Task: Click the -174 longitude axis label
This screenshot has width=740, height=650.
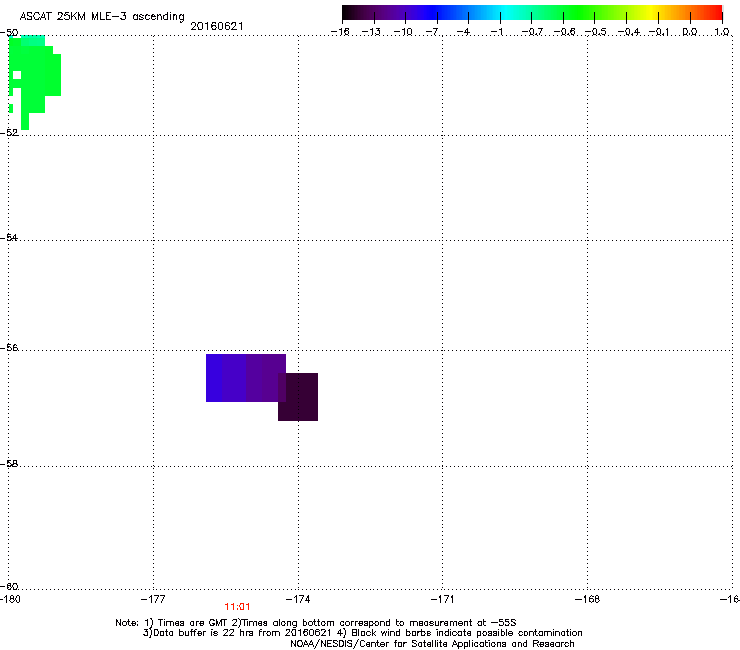Action: [298, 599]
